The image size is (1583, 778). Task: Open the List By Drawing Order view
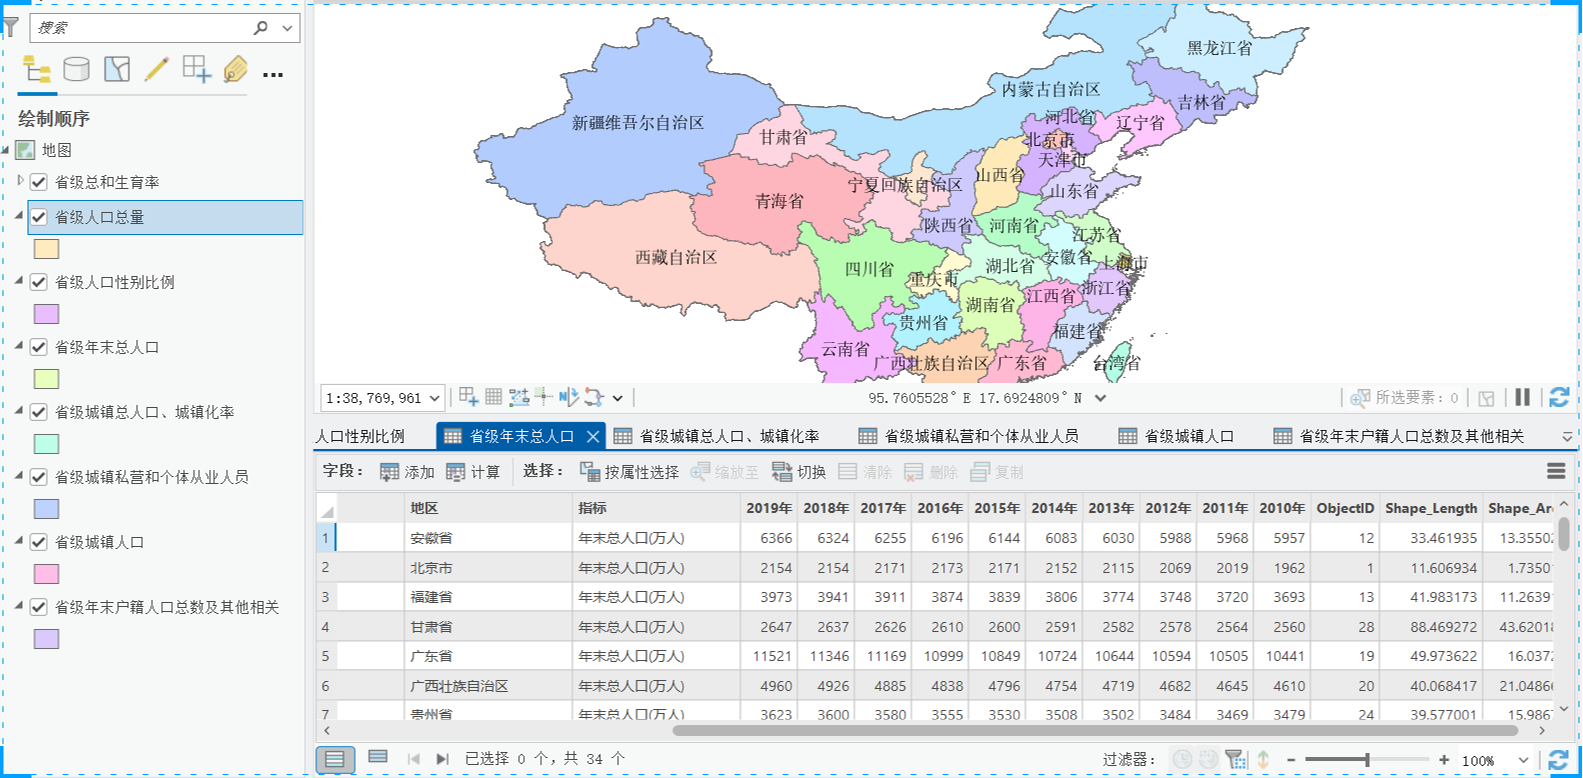pos(37,69)
